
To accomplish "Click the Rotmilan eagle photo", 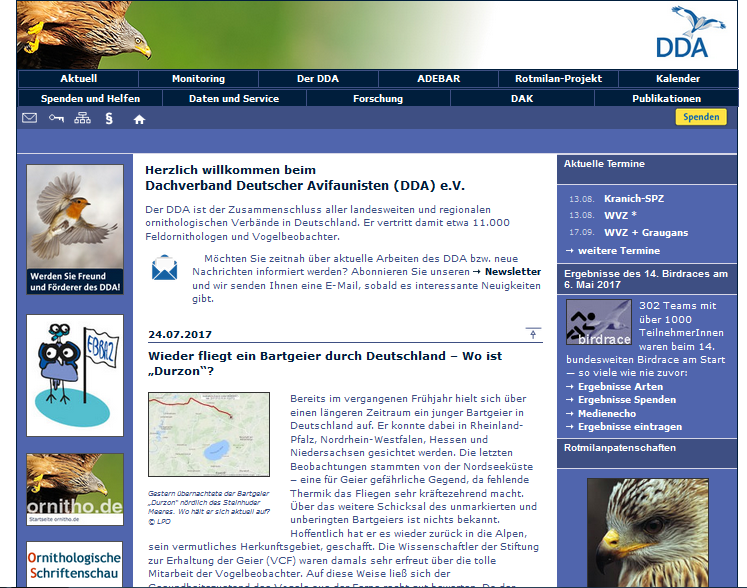I will click(647, 533).
